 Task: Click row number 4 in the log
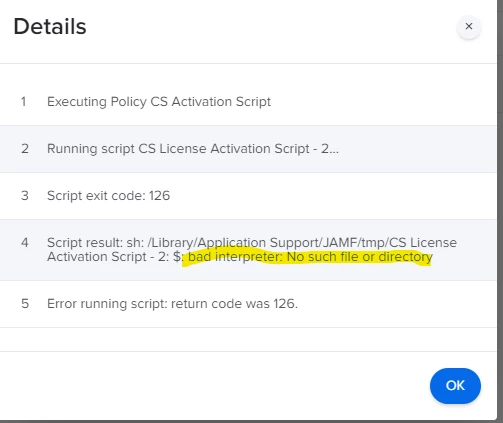point(25,243)
